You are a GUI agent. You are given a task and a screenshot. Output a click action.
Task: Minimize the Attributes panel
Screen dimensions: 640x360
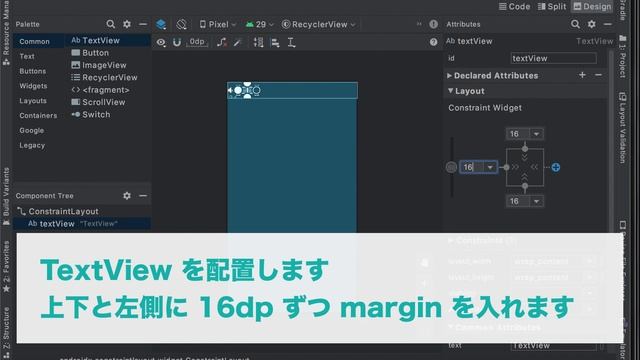coord(608,24)
